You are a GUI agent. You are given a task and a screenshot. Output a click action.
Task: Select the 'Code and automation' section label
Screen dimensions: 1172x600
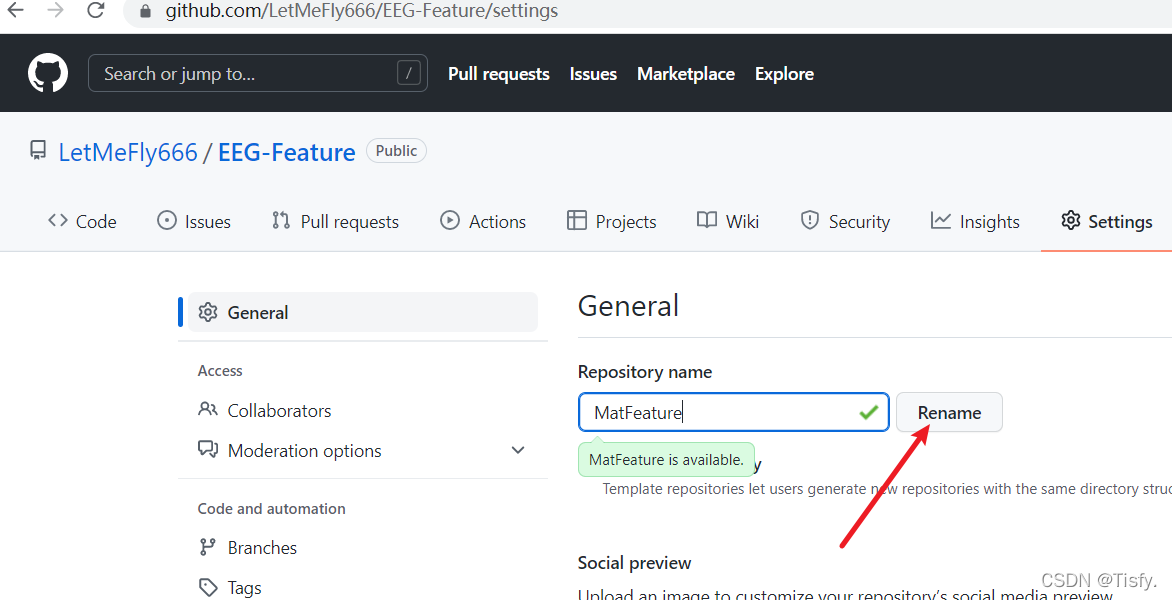[271, 509]
